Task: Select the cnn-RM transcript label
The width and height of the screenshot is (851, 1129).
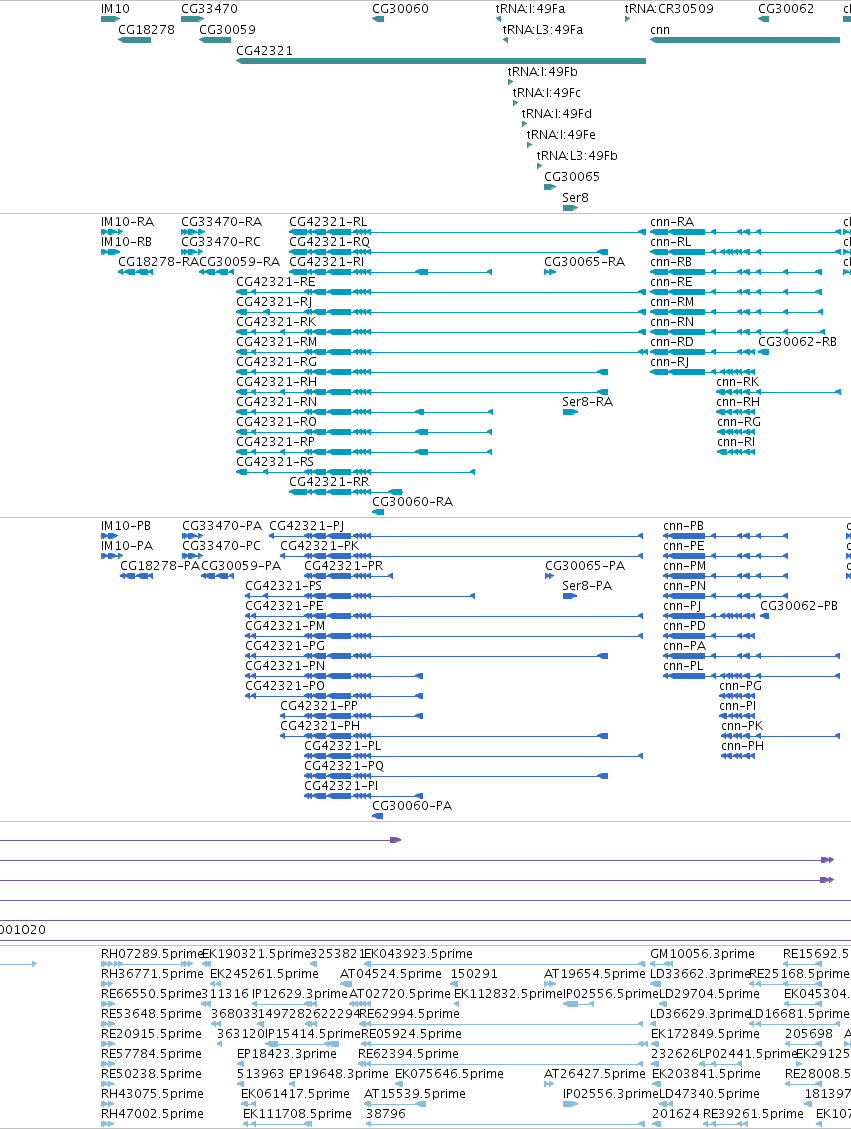Action: tap(672, 302)
